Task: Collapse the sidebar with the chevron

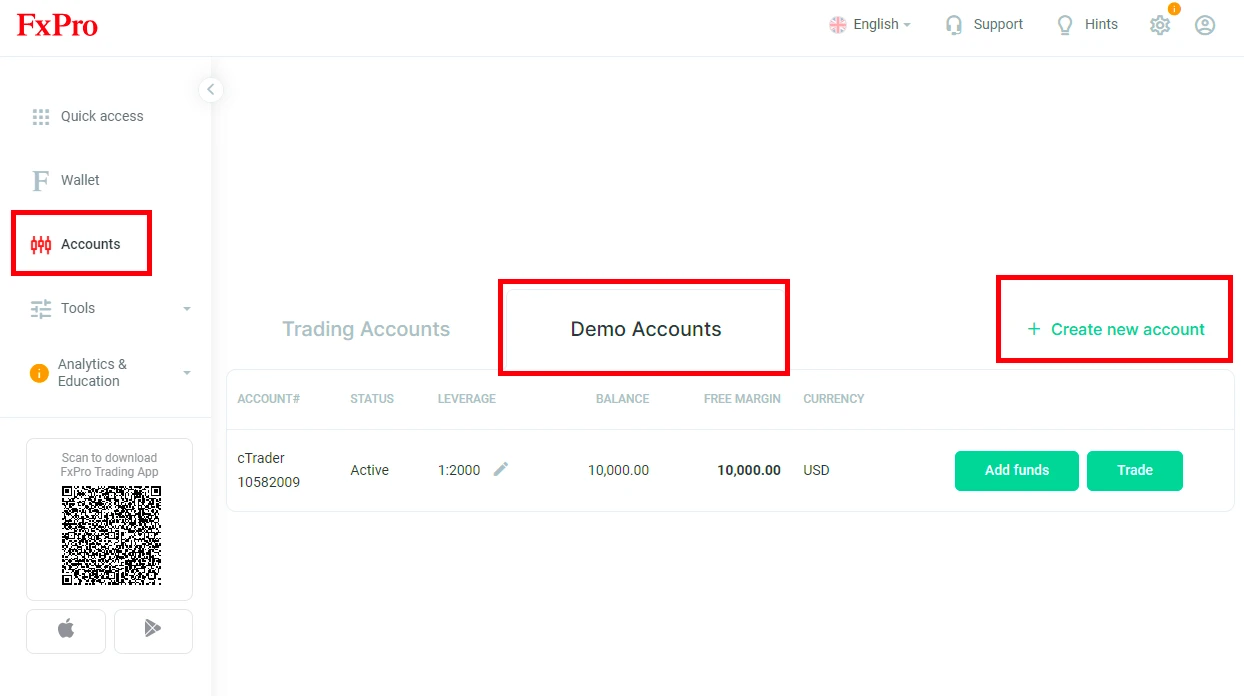Action: (x=211, y=89)
